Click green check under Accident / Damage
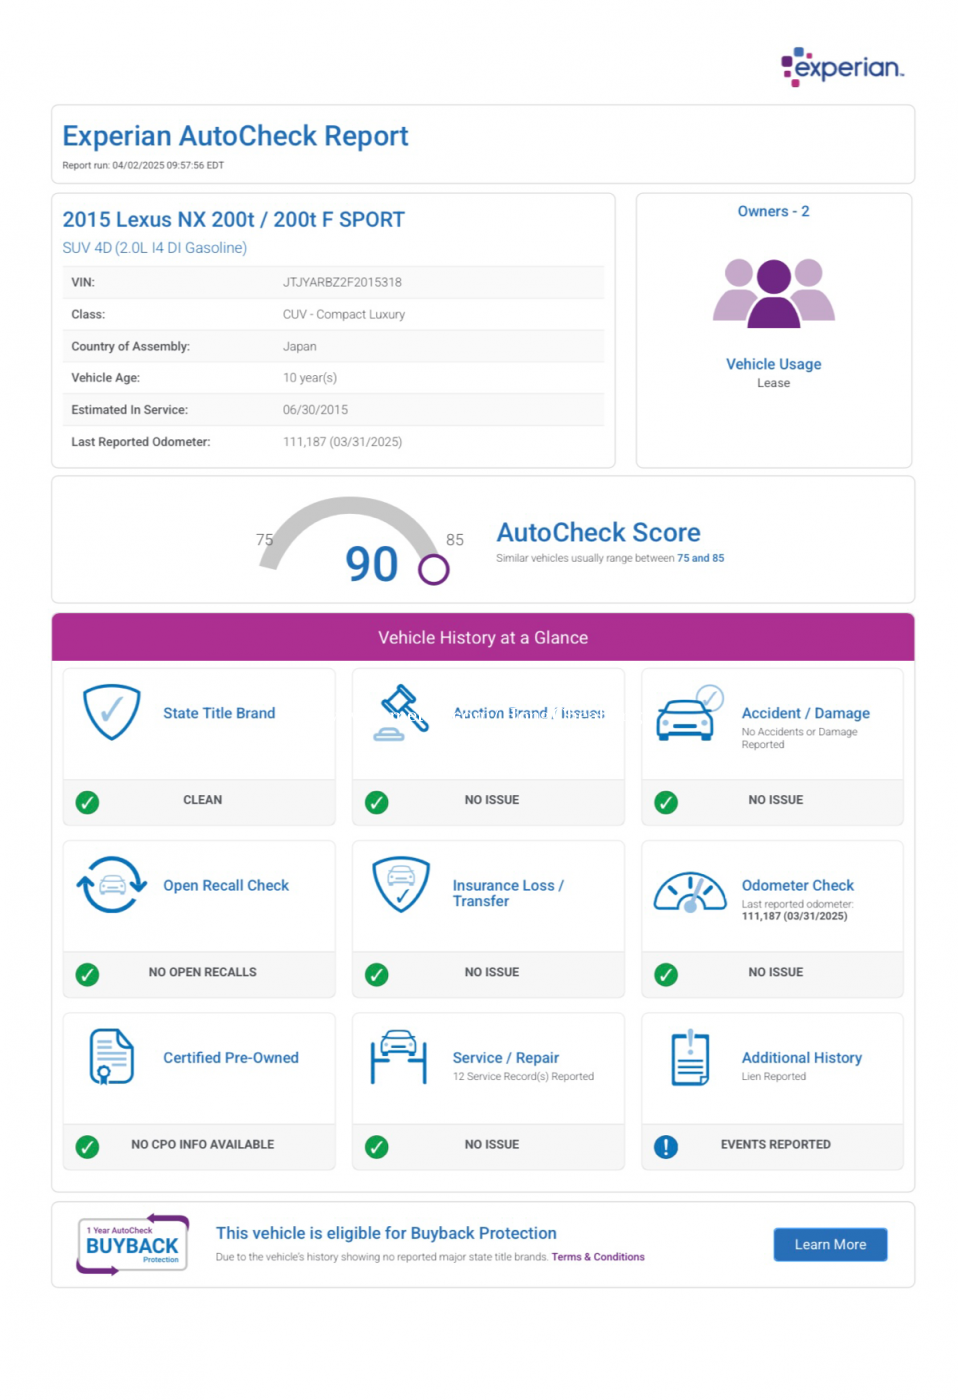 coord(666,802)
